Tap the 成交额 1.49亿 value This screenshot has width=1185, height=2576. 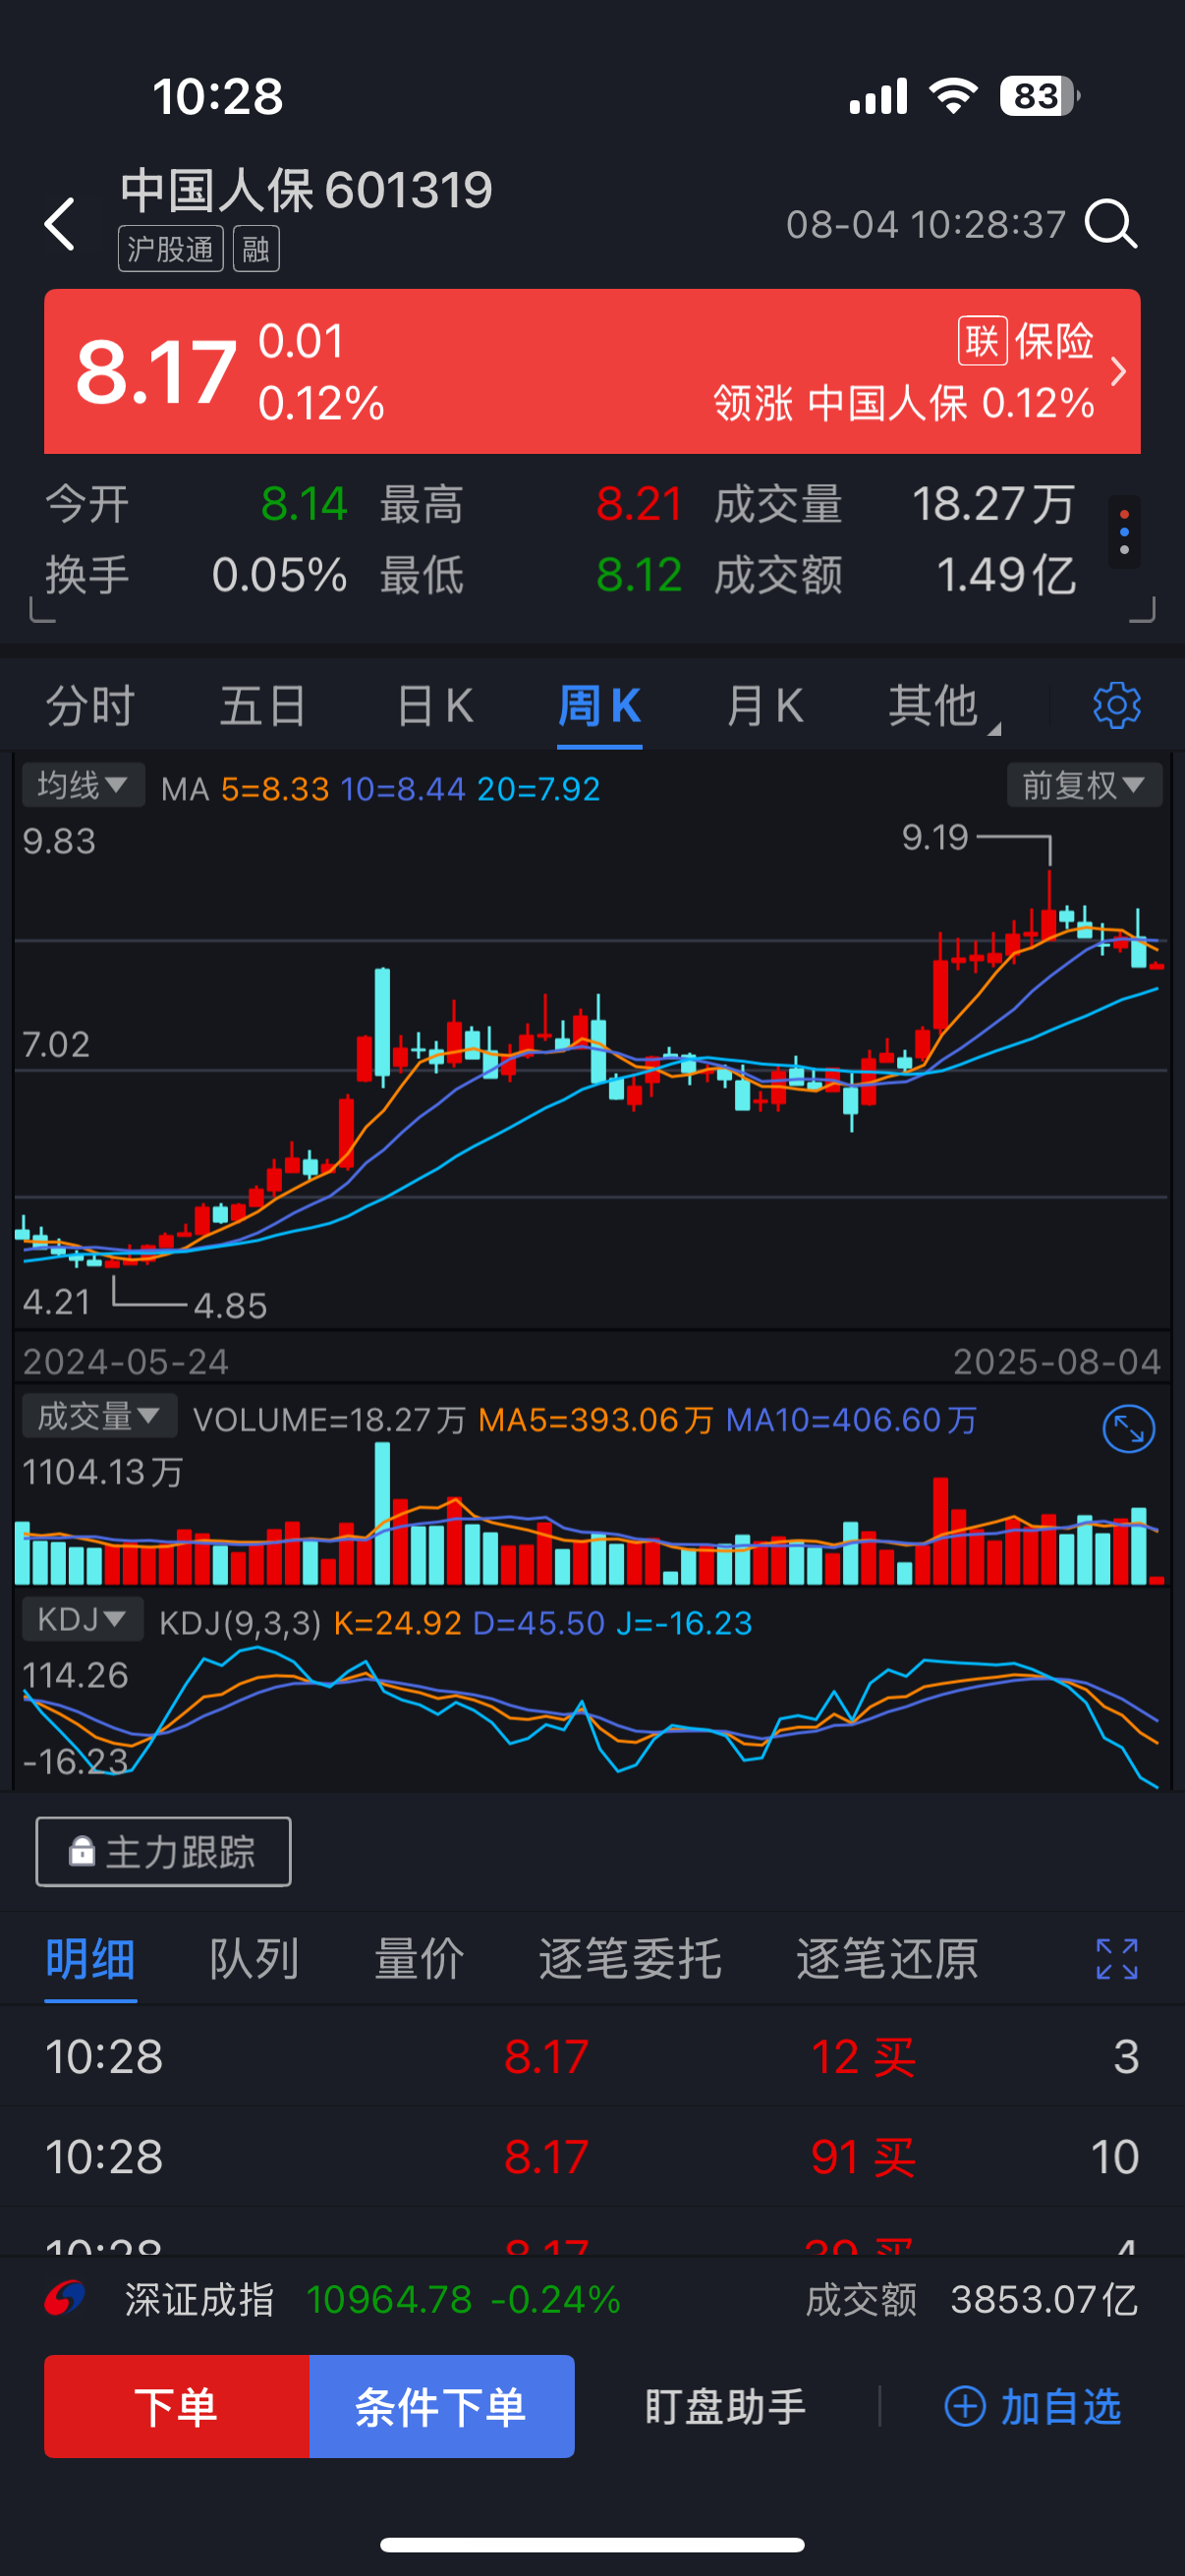coord(1006,575)
